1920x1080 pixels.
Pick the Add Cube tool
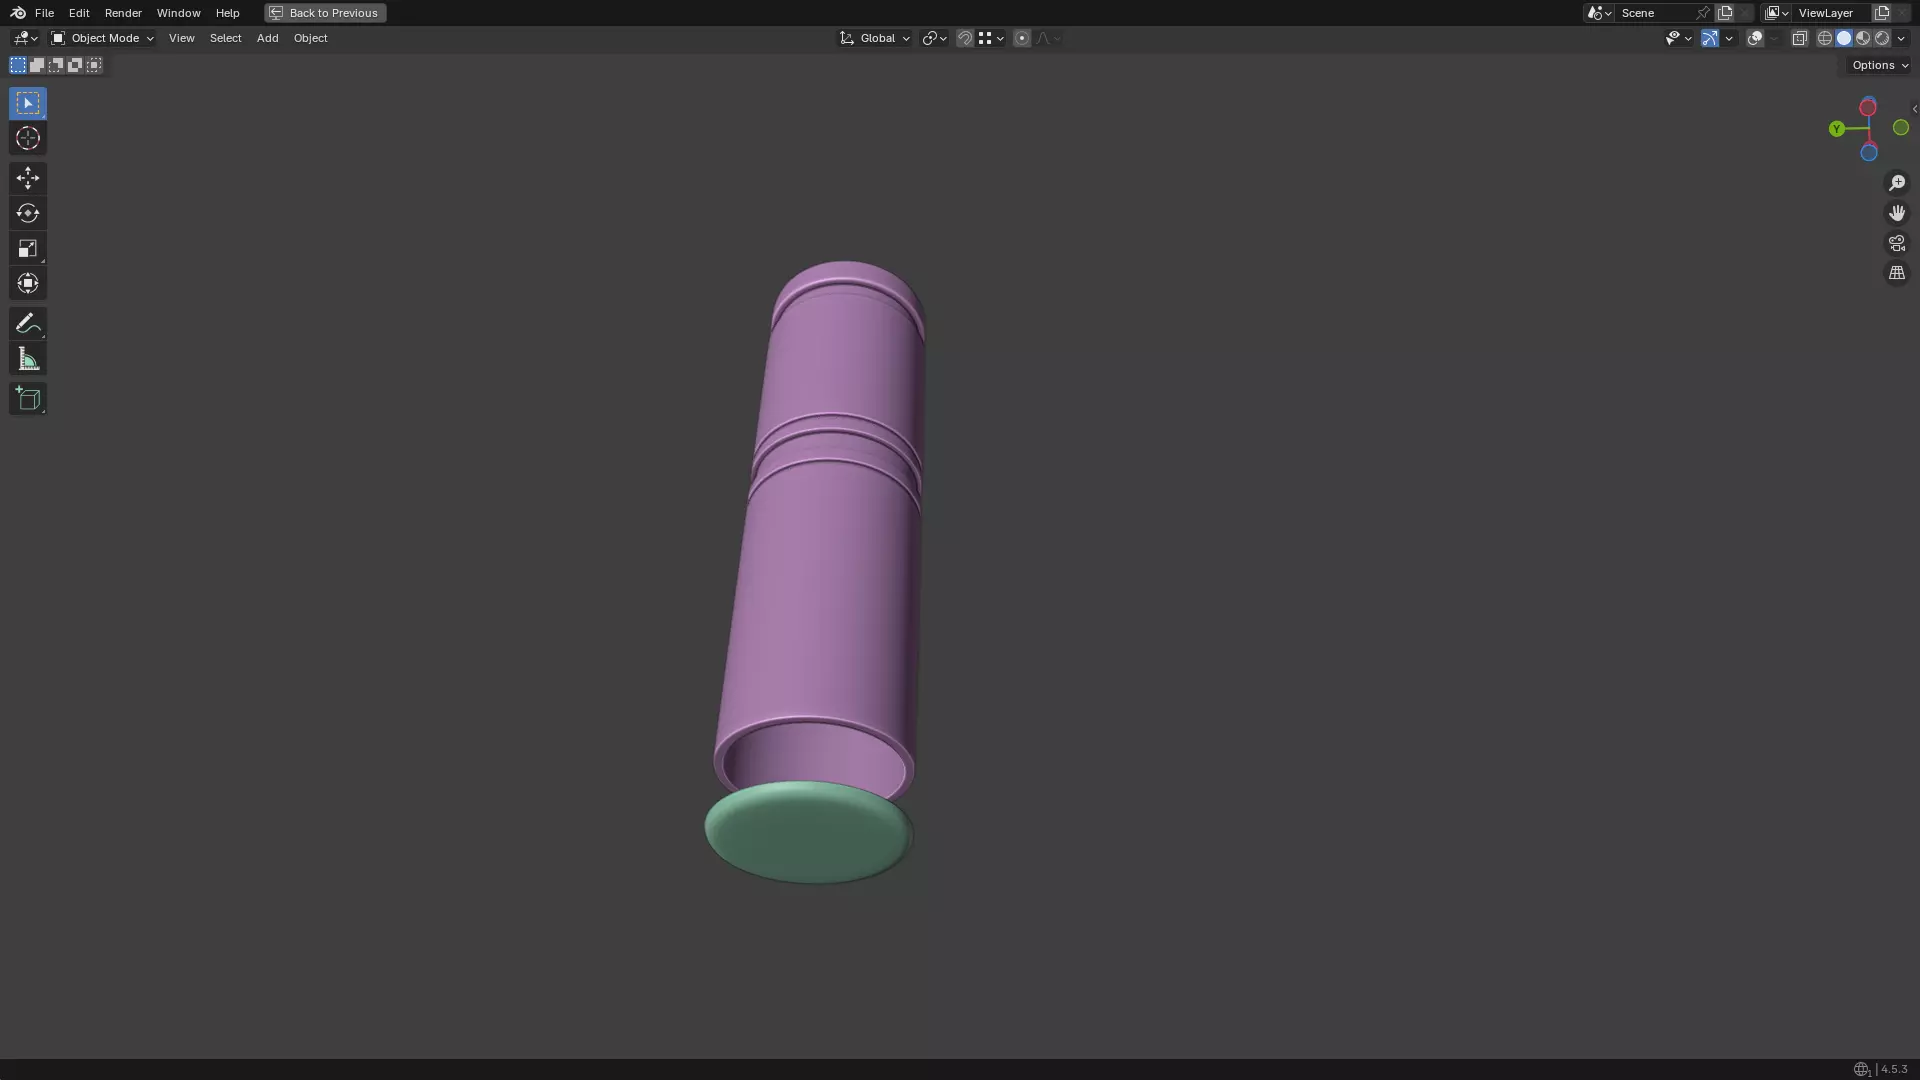pos(27,399)
